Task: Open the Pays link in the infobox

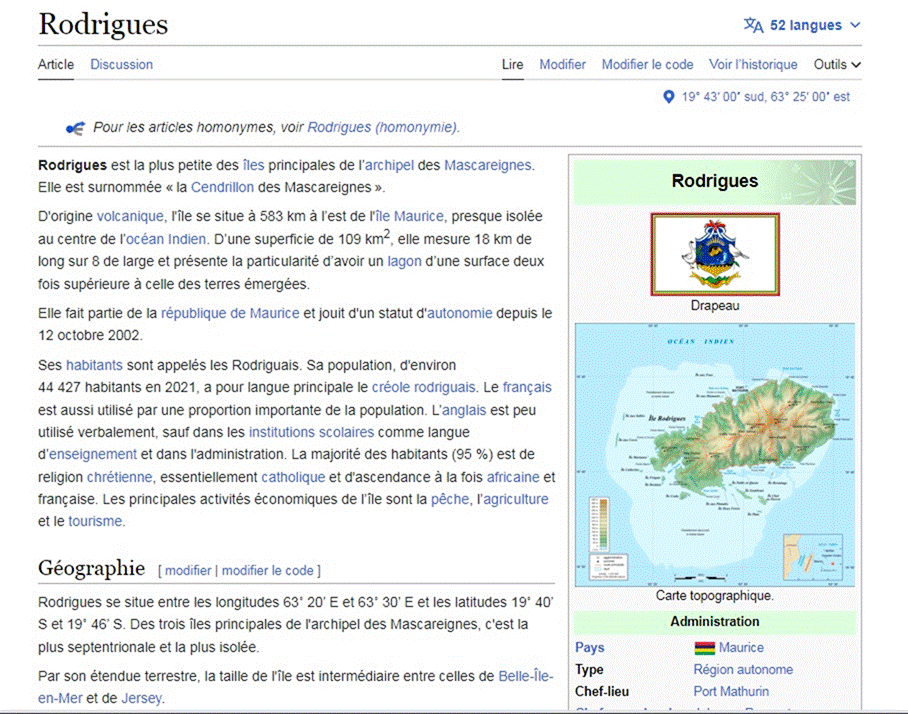Action: click(590, 647)
